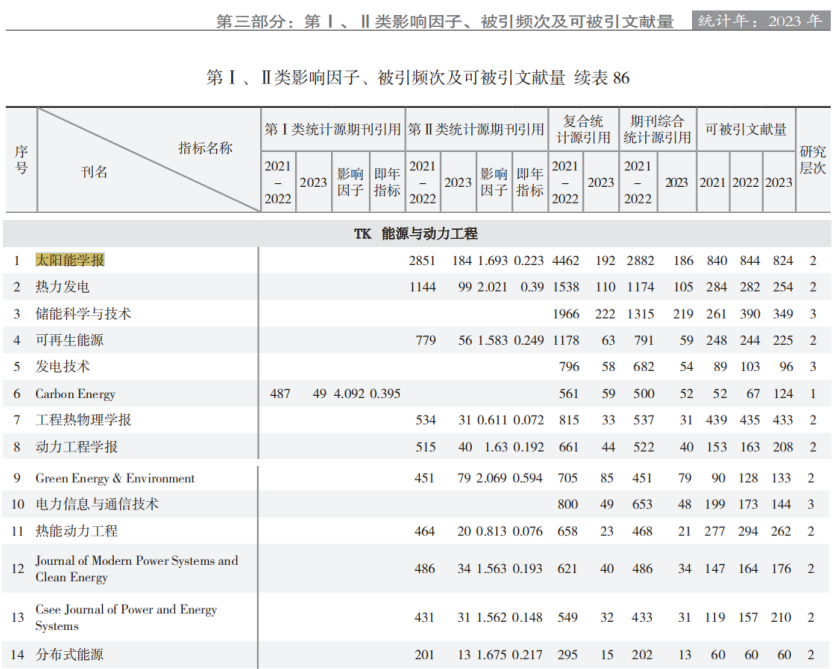Image resolution: width=836 pixels, height=669 pixels.
Task: Click journal name 工程热物理学报
Action: click(x=83, y=420)
